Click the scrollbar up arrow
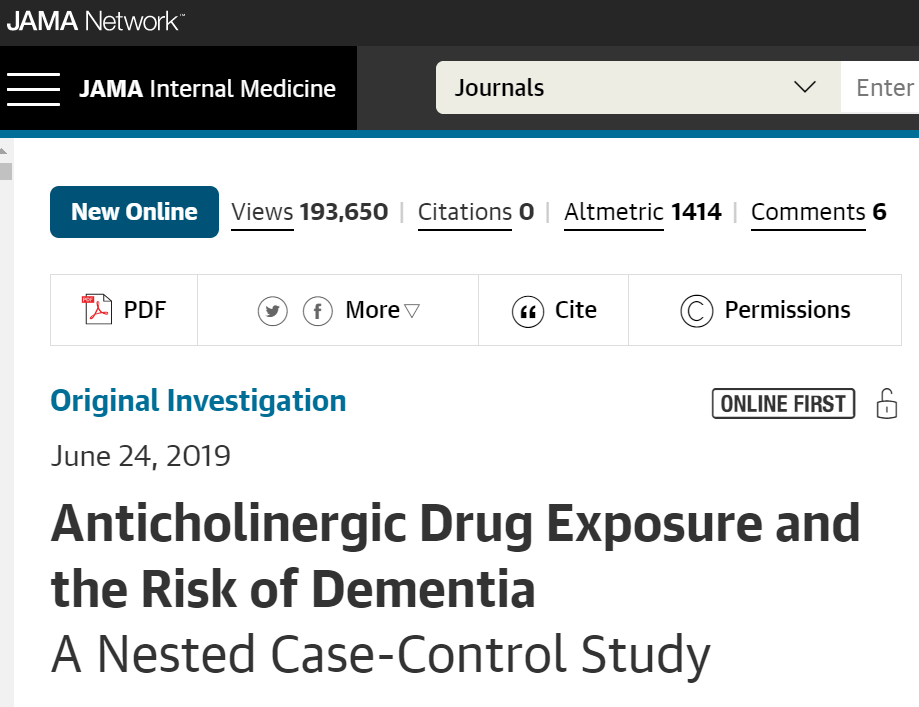 point(5,150)
